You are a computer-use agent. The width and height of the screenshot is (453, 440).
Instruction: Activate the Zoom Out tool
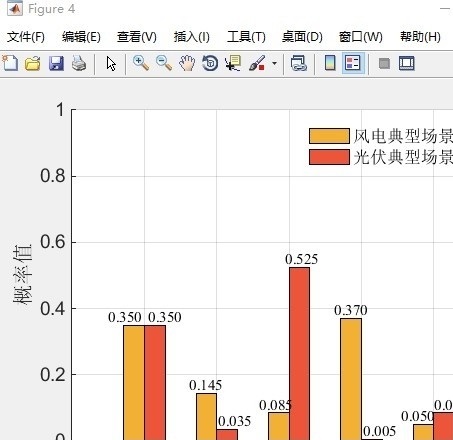click(164, 63)
